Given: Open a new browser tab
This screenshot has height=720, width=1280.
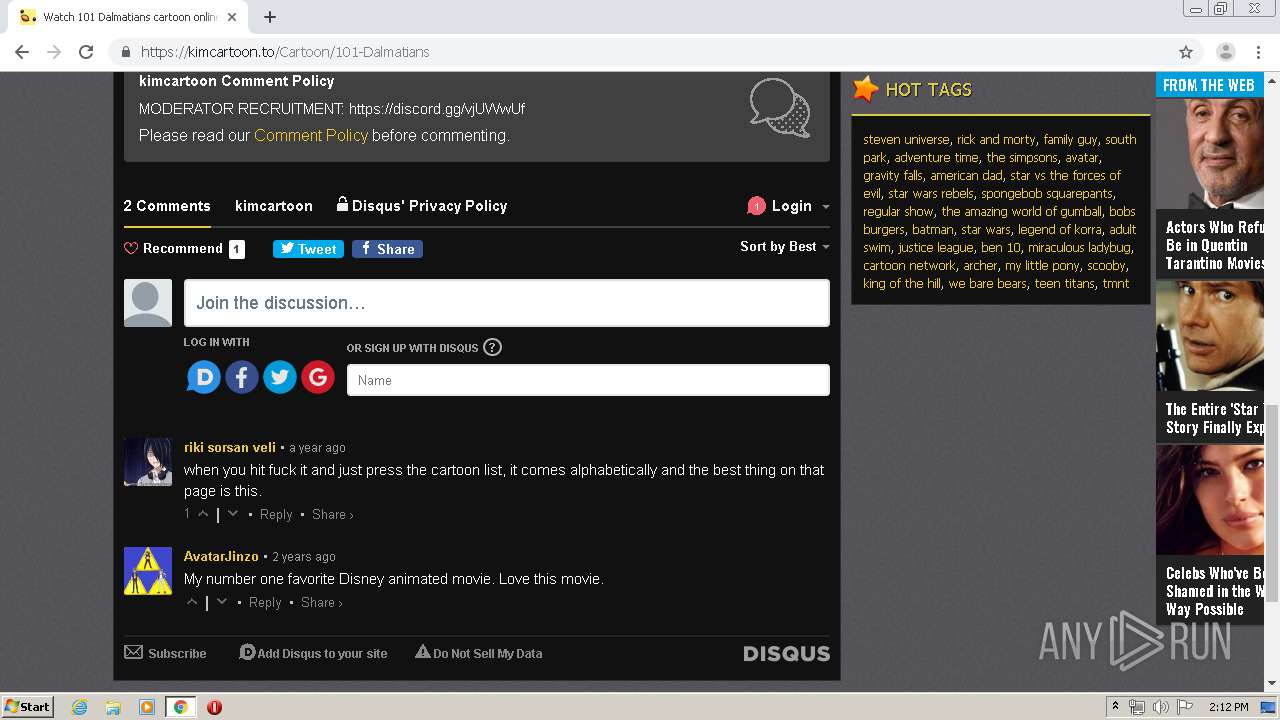Looking at the screenshot, I should click(x=269, y=17).
